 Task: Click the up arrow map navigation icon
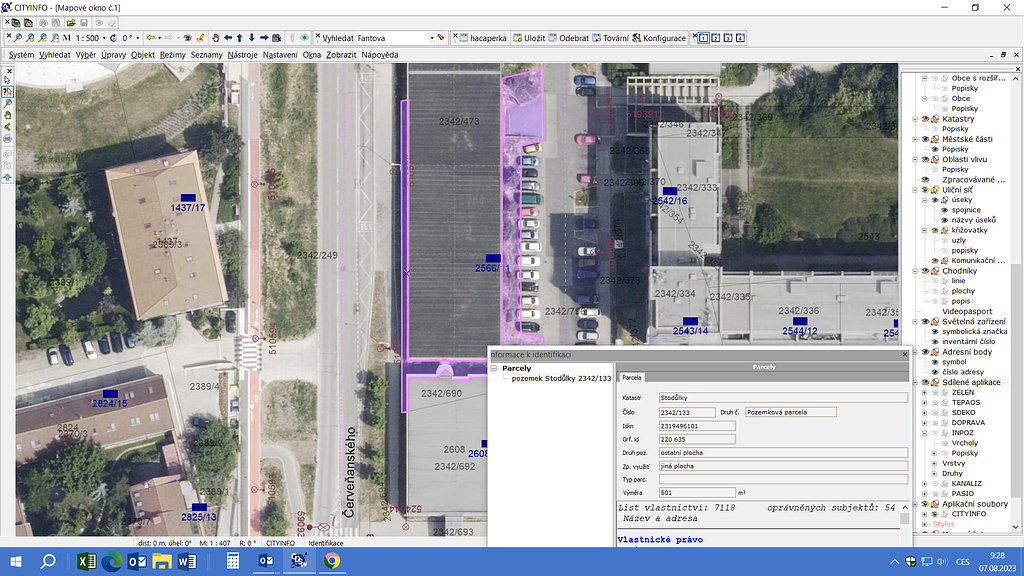240,38
